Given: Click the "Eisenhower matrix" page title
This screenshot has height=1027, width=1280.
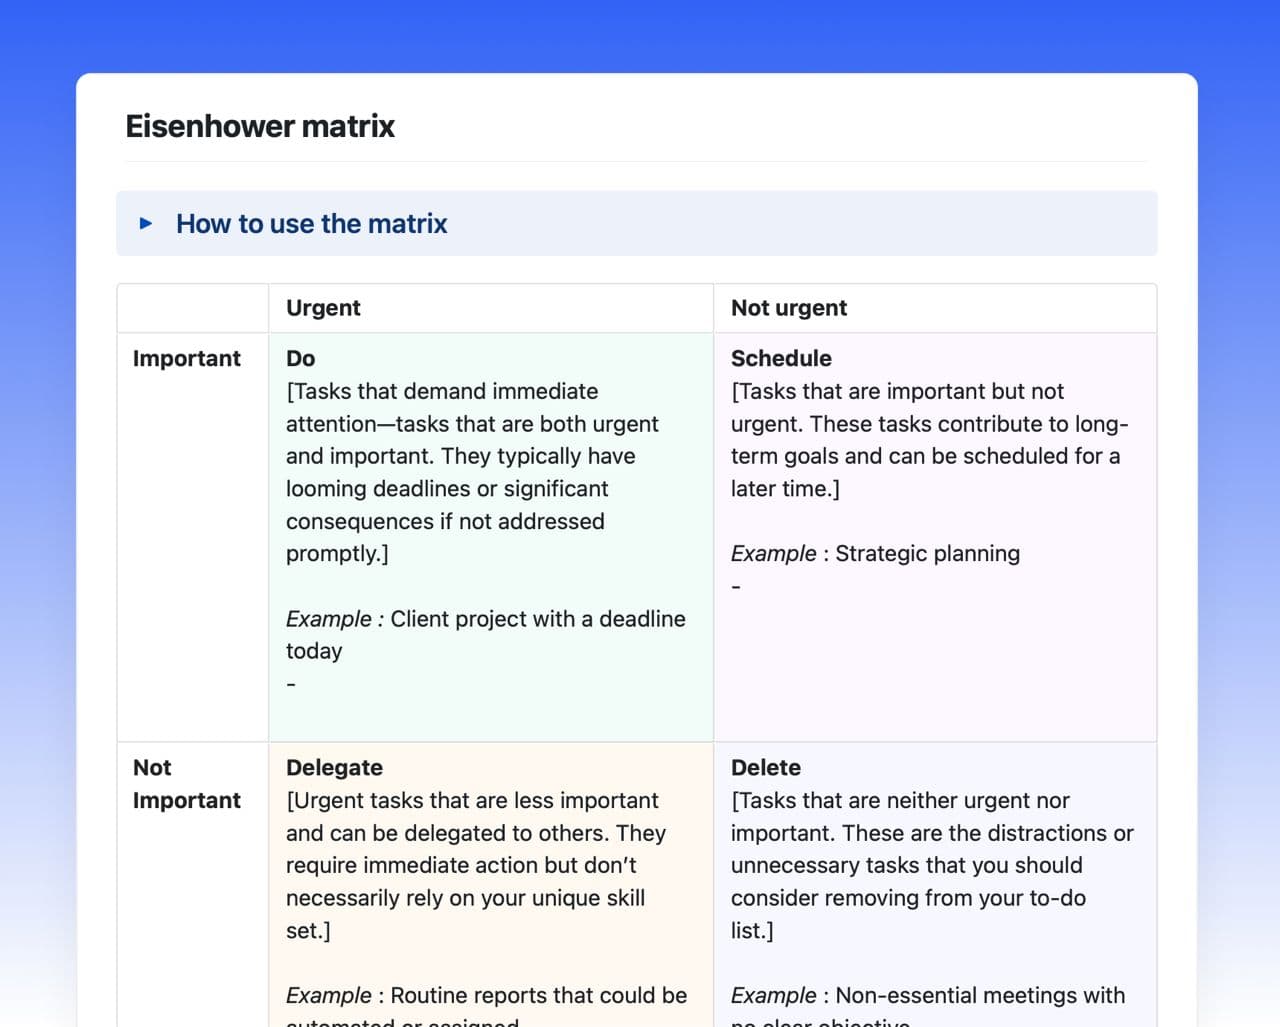Looking at the screenshot, I should click(260, 127).
